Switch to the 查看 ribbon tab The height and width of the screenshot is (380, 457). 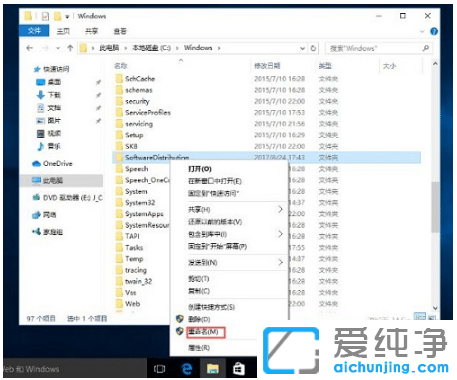tap(120, 31)
